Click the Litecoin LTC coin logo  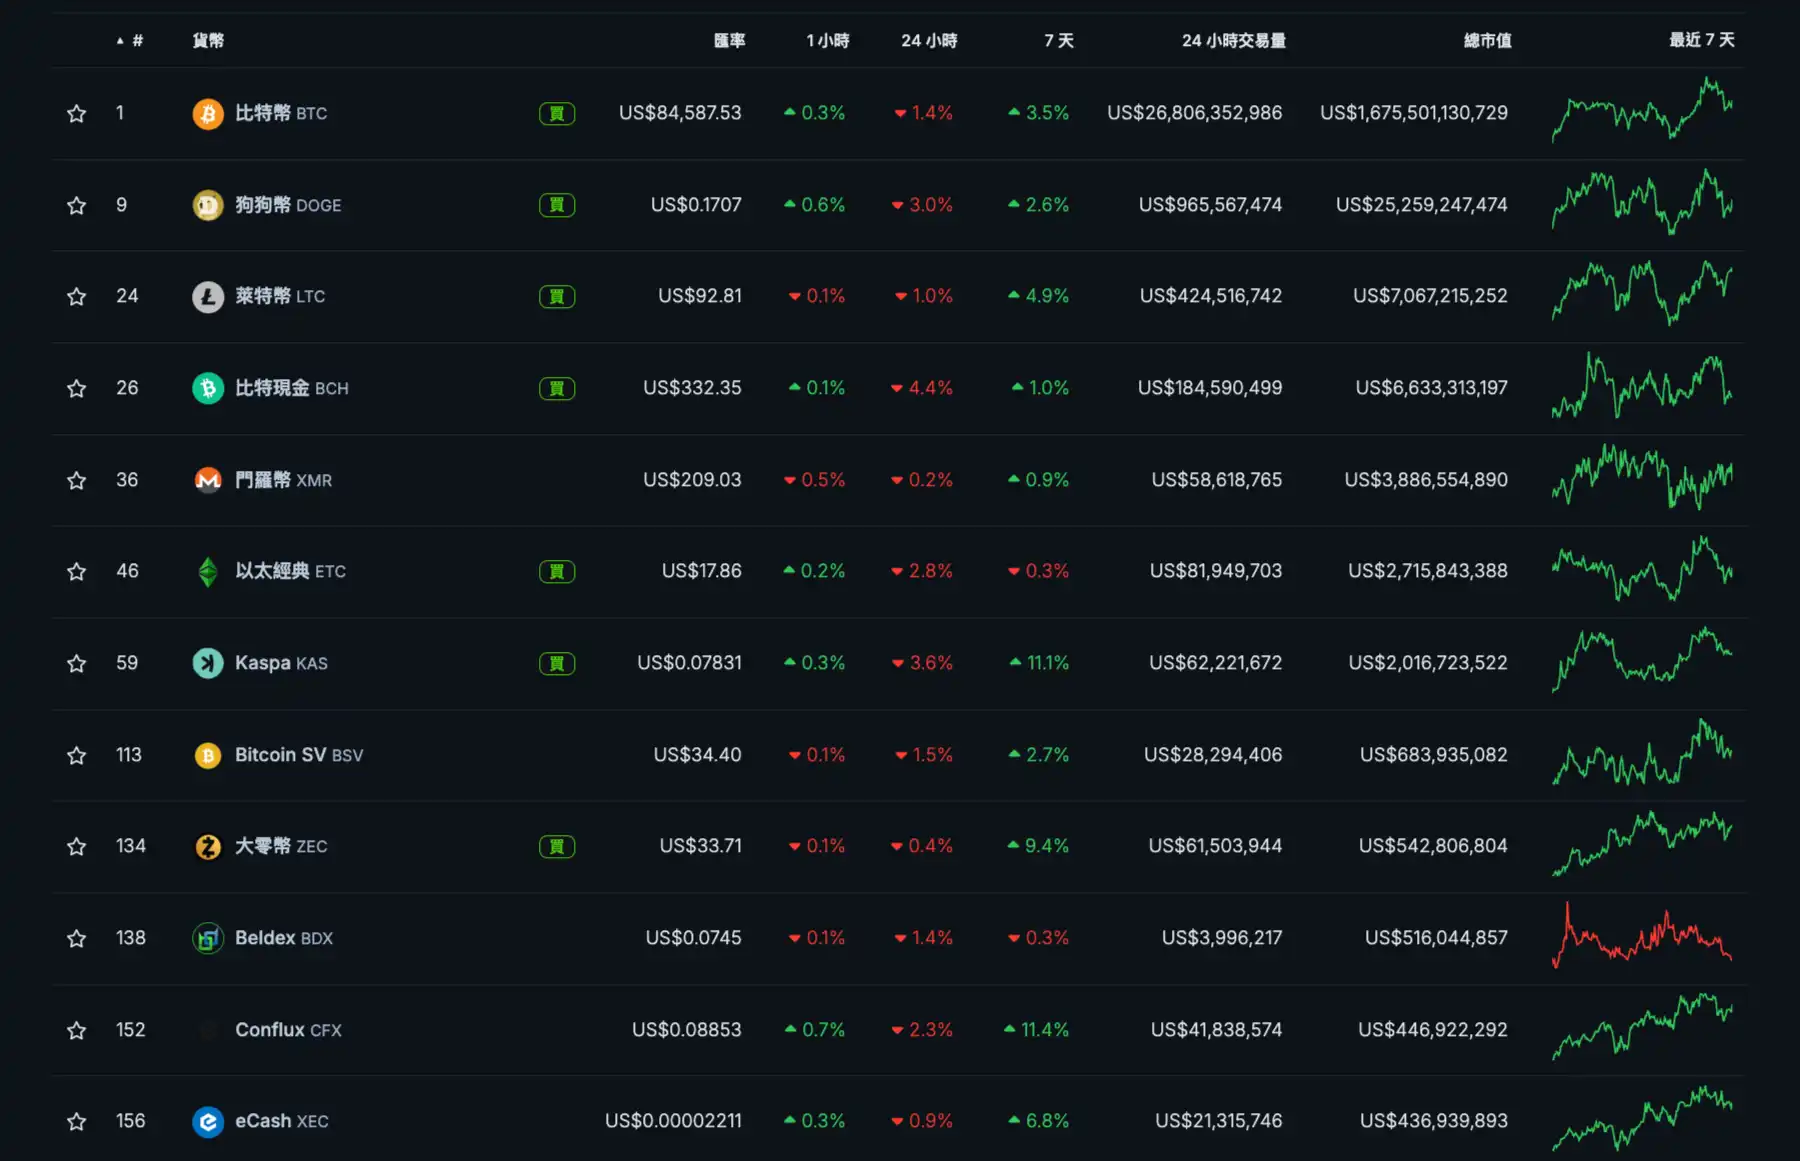click(x=207, y=297)
